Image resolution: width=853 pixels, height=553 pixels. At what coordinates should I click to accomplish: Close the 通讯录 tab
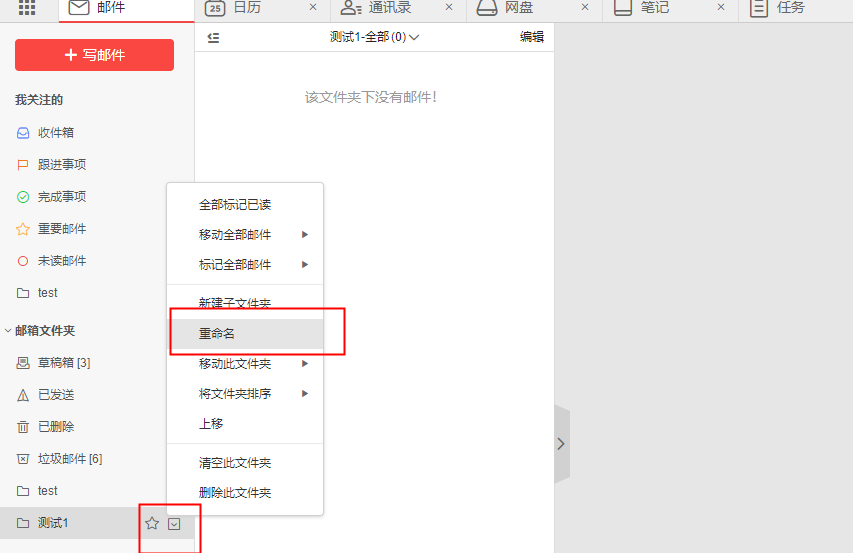[x=448, y=8]
